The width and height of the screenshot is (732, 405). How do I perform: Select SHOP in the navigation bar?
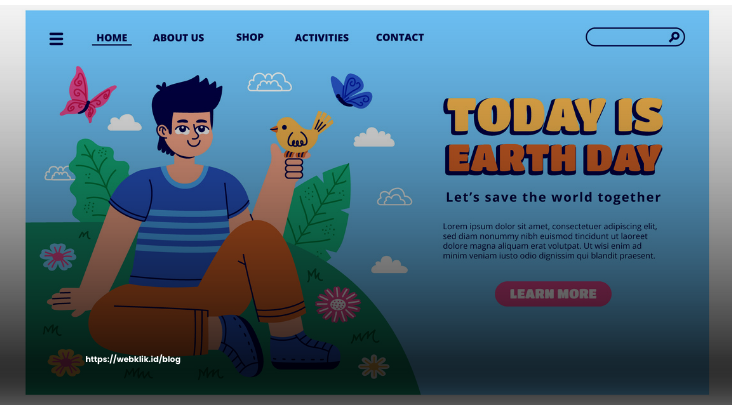(250, 37)
